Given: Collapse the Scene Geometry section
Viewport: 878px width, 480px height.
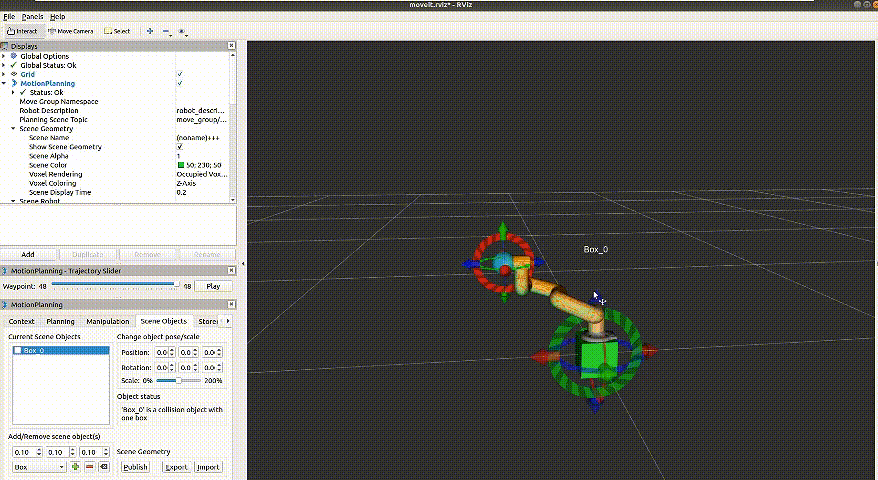Looking at the screenshot, I should (13, 128).
